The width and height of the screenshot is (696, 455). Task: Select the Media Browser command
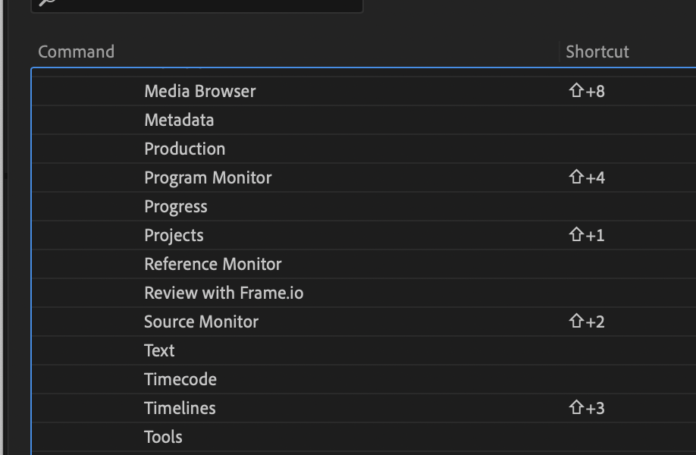pyautogui.click(x=200, y=91)
